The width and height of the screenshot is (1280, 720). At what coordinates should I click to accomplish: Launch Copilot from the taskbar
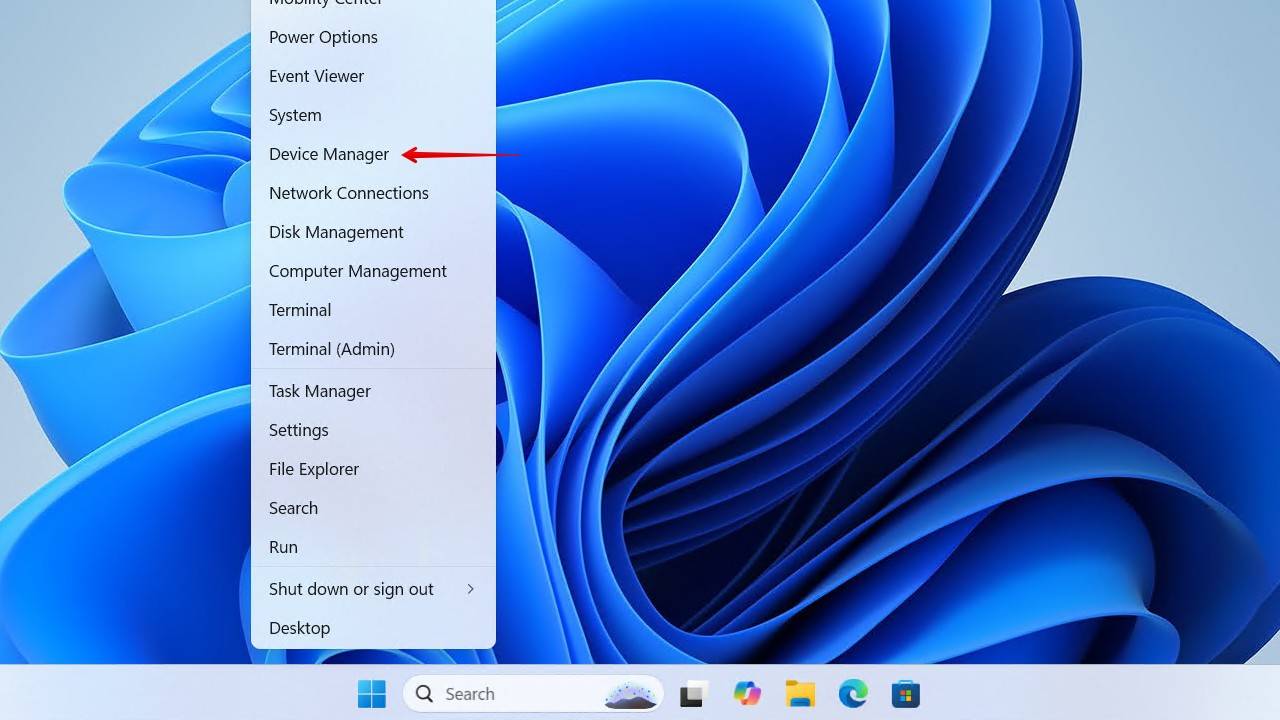tap(747, 694)
